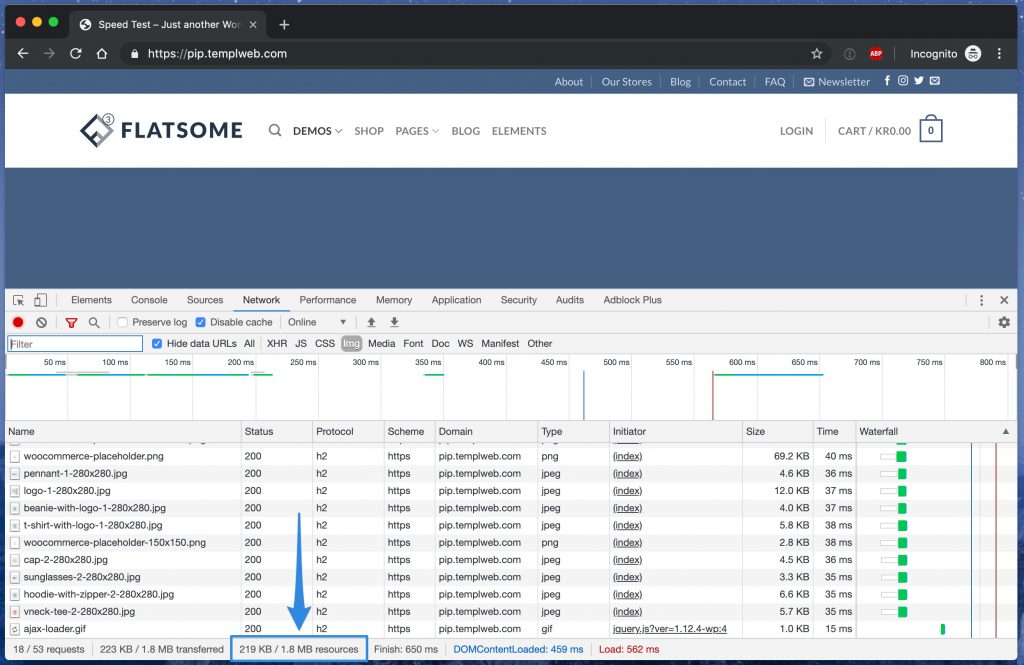Image resolution: width=1024 pixels, height=665 pixels.
Task: Switch to the Application tab
Action: [x=456, y=300]
